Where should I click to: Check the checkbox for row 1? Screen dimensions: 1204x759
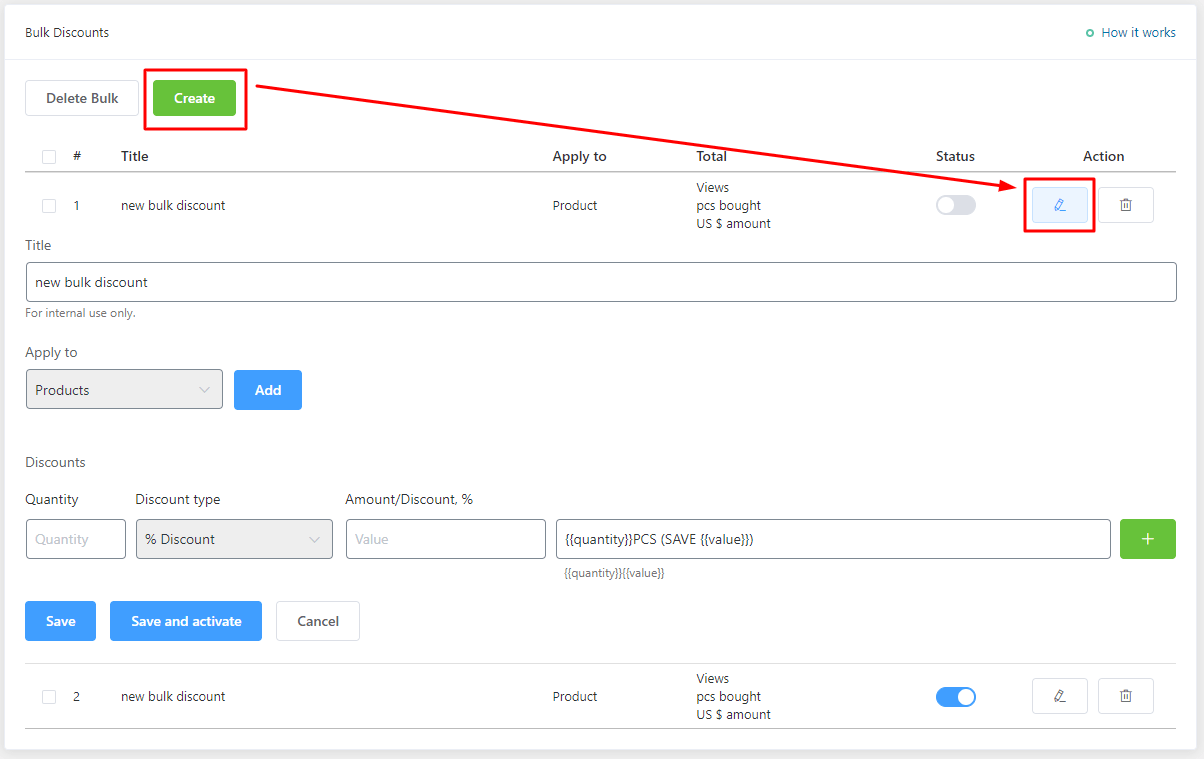click(x=49, y=206)
